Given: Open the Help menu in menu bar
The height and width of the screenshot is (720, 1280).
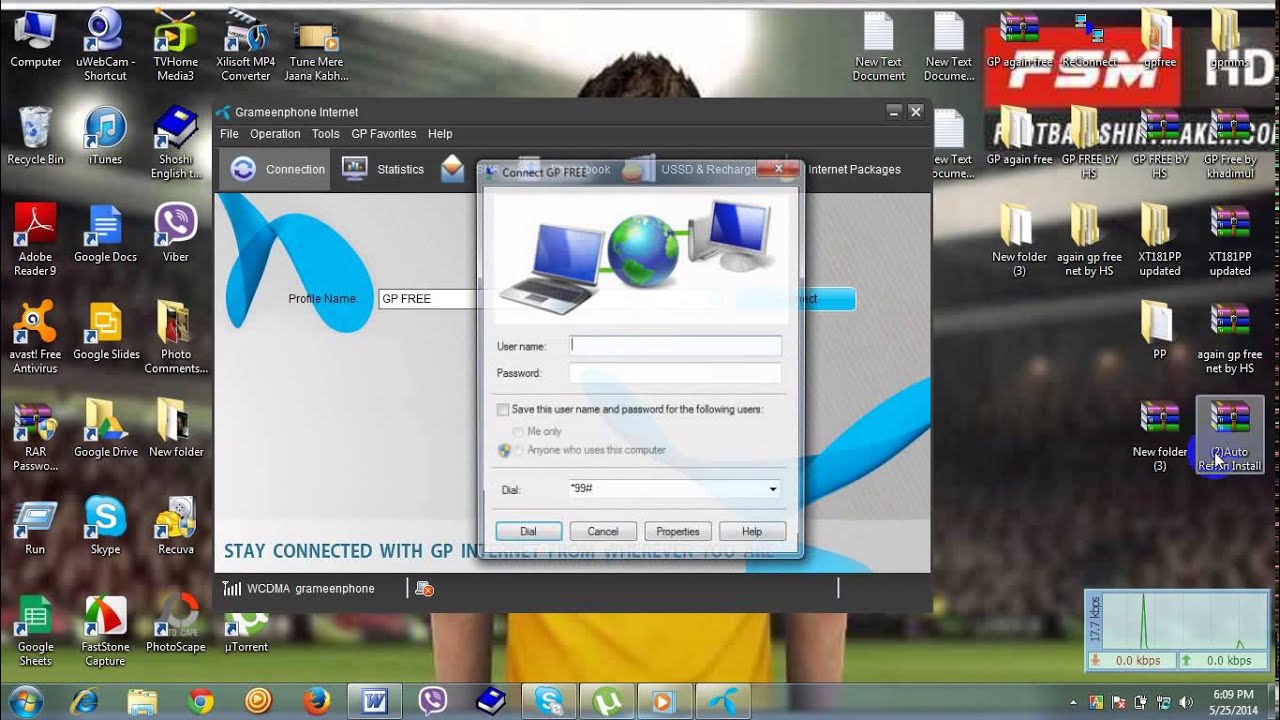Looking at the screenshot, I should (440, 133).
